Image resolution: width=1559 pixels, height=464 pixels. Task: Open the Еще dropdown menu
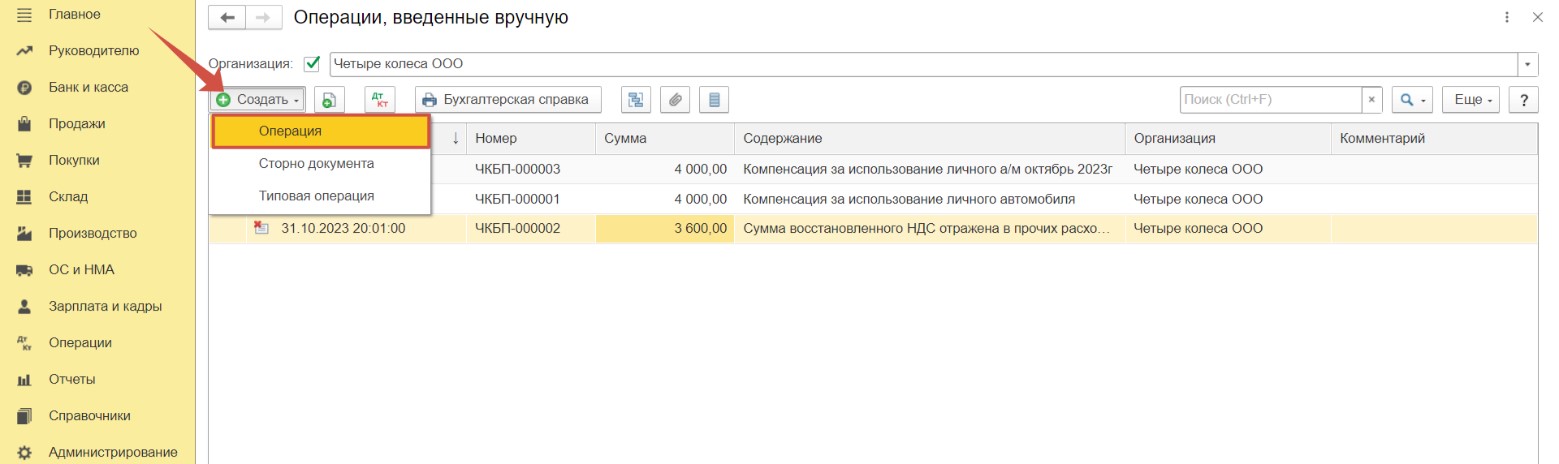pos(1473,100)
